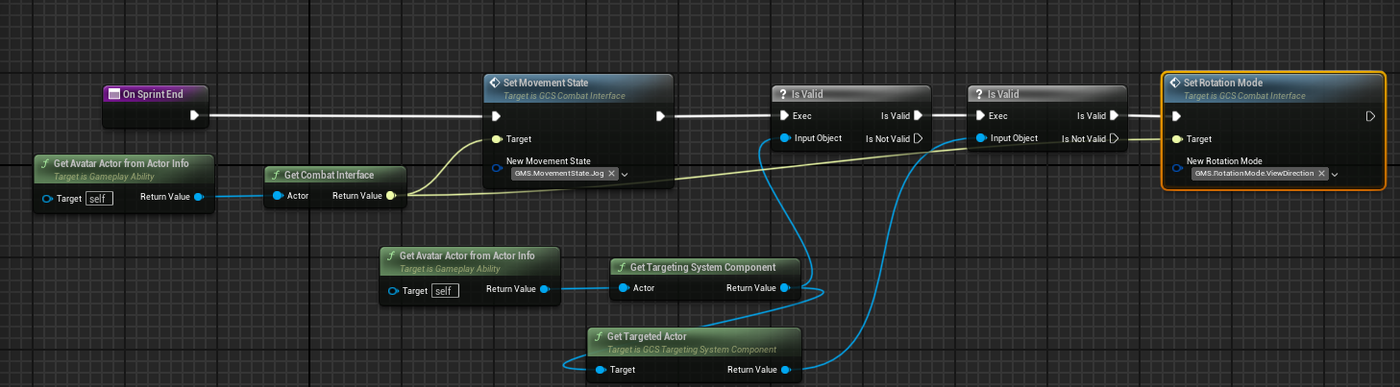Click Return Value pin on Get Targeted Actor

[x=785, y=370]
